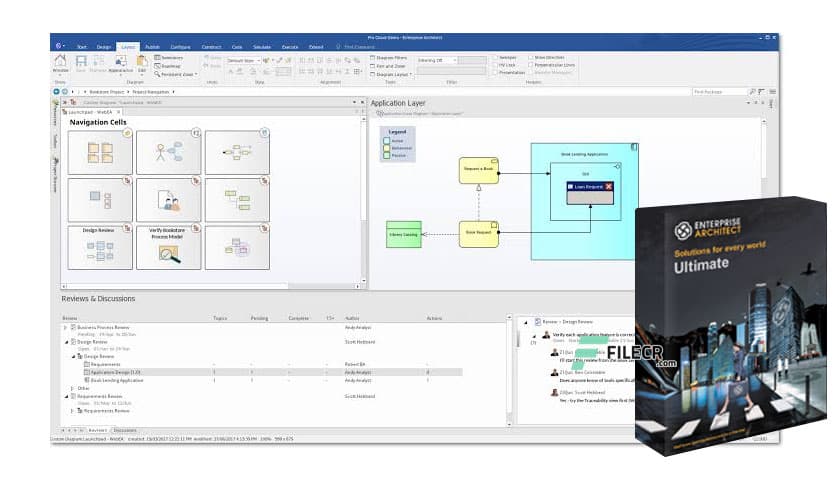Click the user avatar beside Verify each application
Viewport: 836px width, 484px height.
click(546, 335)
